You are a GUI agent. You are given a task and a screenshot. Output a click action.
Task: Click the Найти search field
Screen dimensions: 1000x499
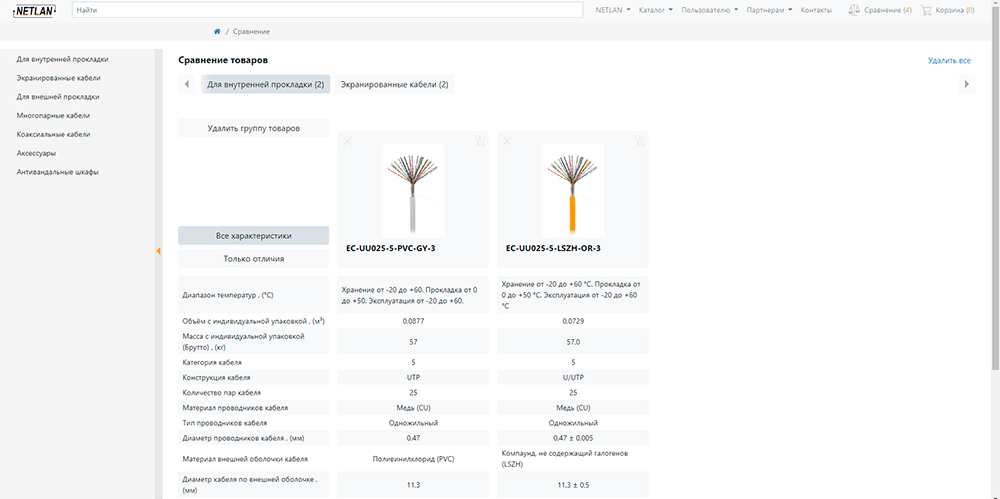pyautogui.click(x=328, y=10)
